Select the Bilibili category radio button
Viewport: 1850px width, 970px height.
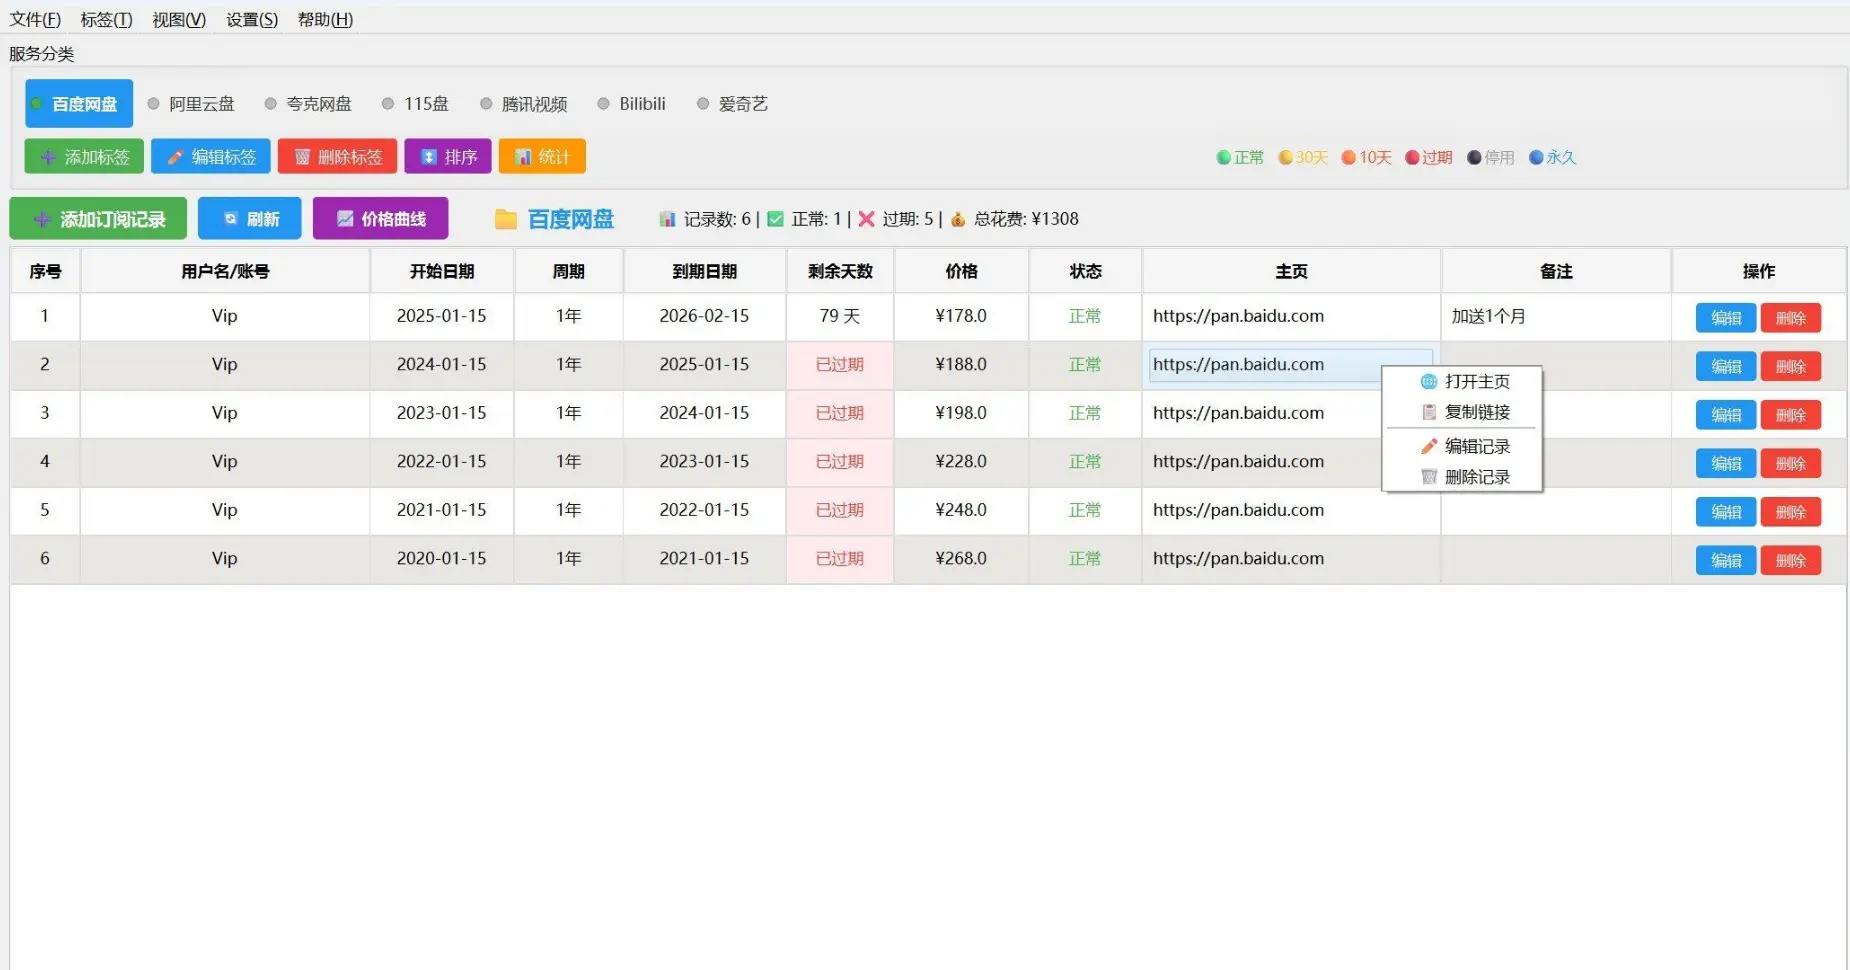click(604, 104)
